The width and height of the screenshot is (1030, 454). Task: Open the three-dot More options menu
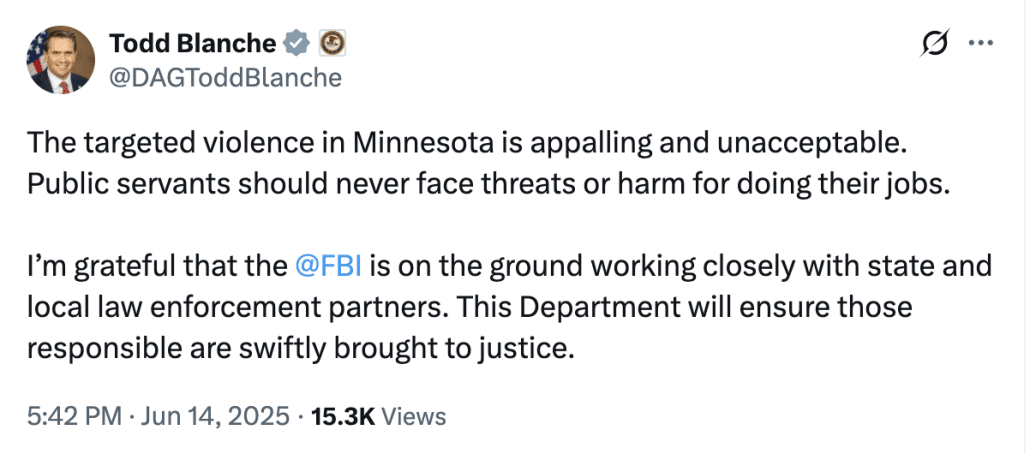coord(983,43)
